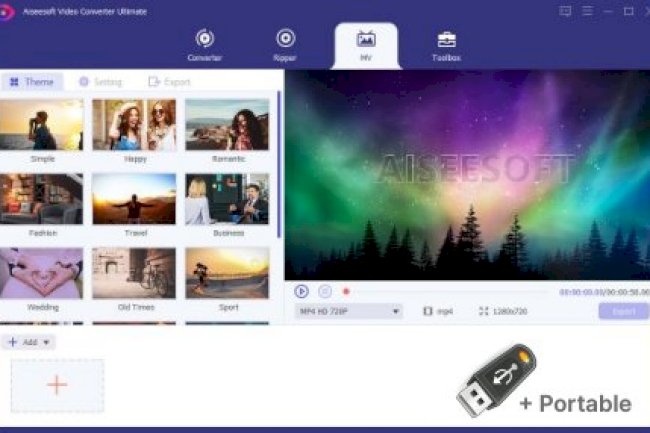The image size is (650, 433).
Task: Open the MP4 HD 720P format dropdown
Action: tap(348, 311)
